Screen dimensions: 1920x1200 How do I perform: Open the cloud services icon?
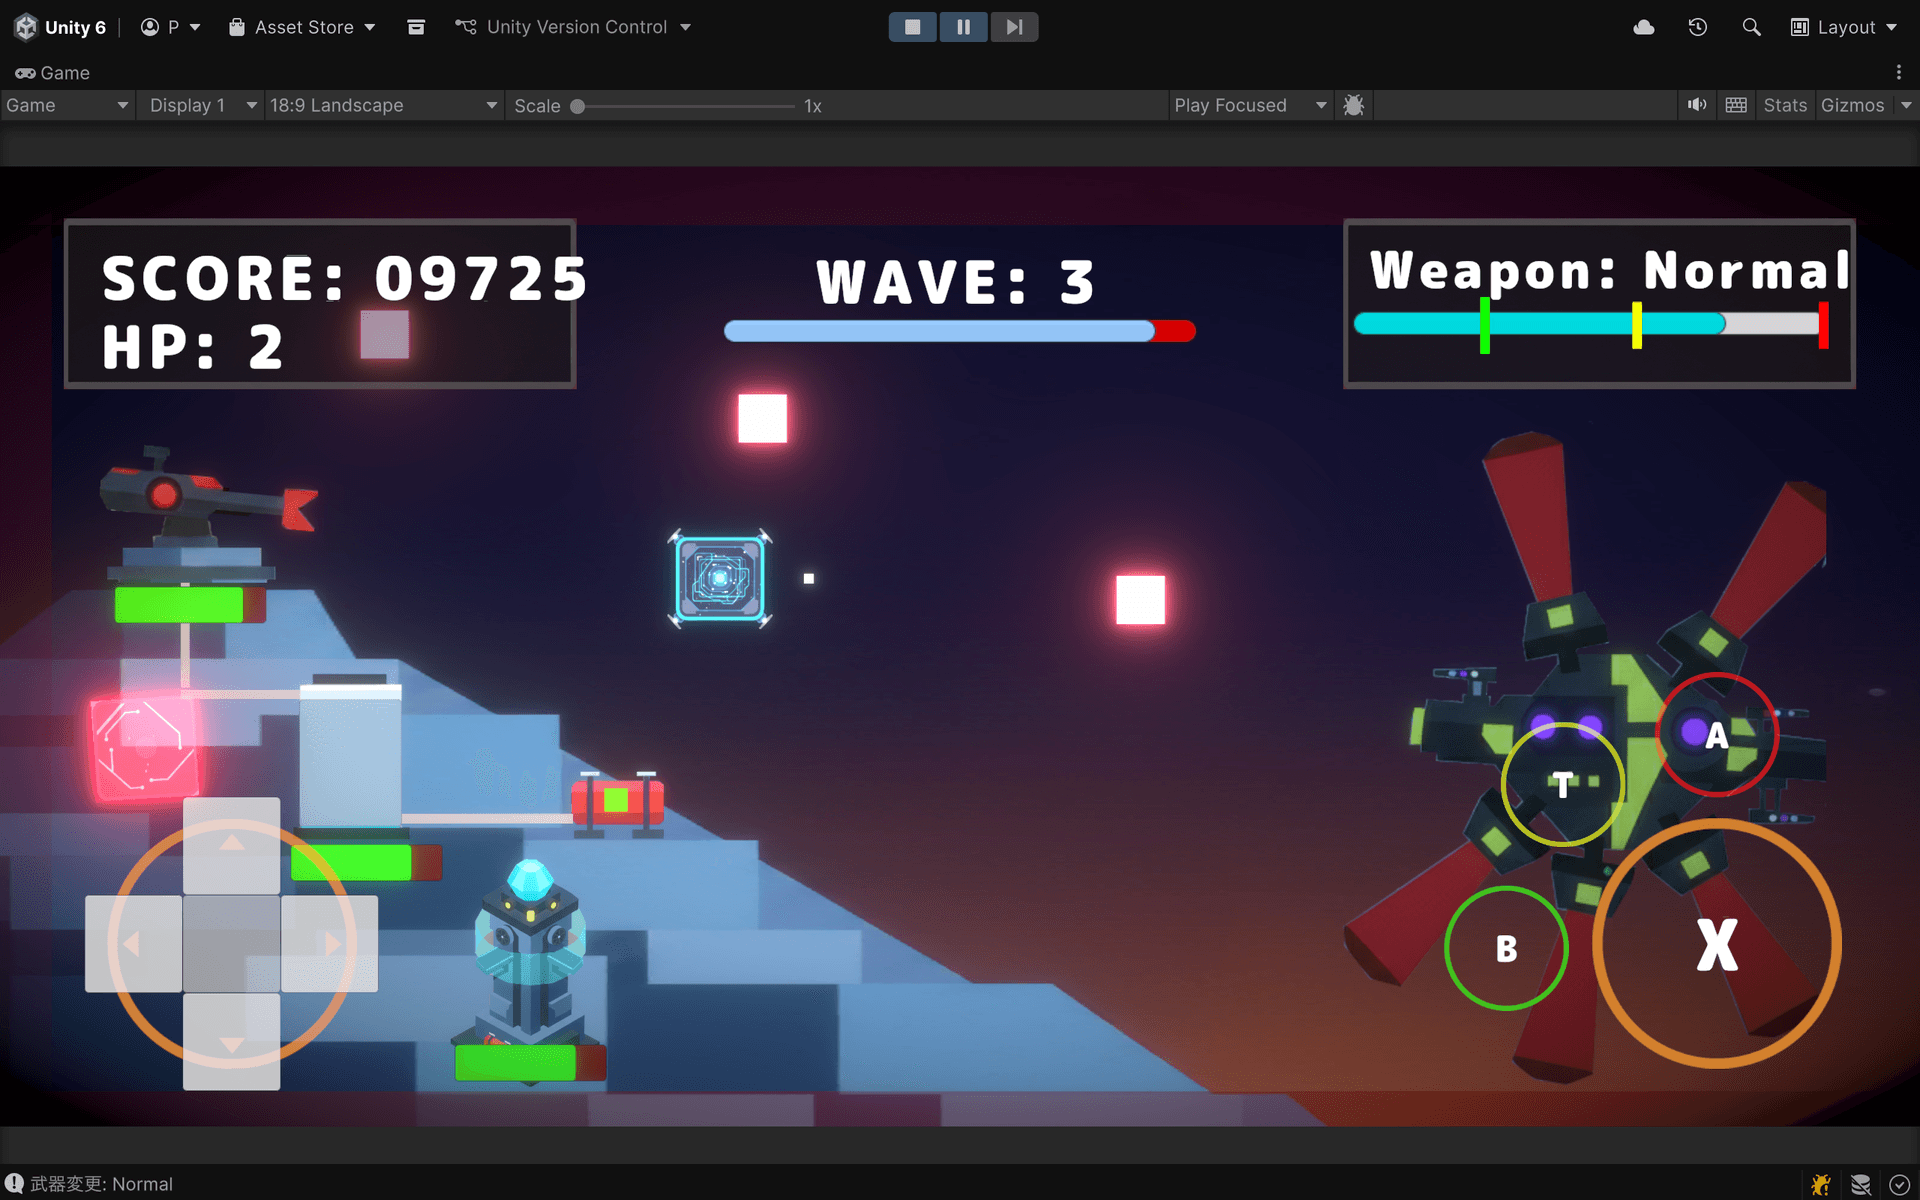1644,27
